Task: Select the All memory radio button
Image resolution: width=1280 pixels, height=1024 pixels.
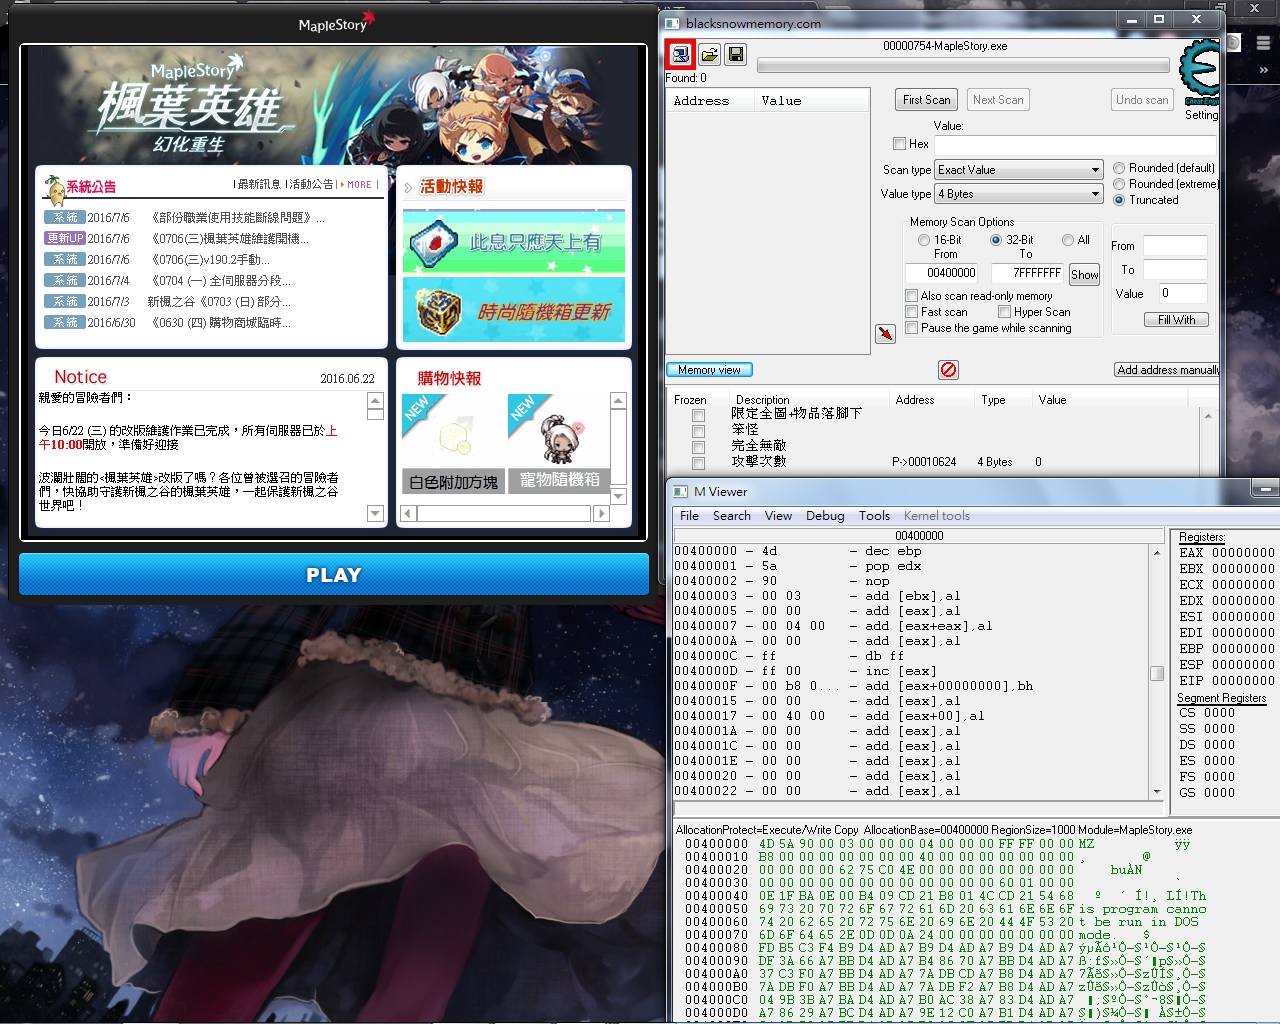Action: click(x=1068, y=240)
